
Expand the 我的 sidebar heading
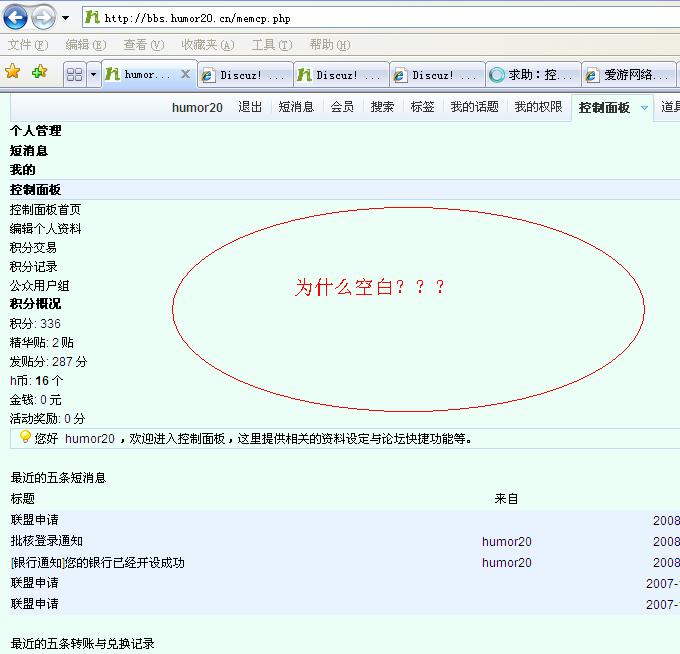(23, 170)
